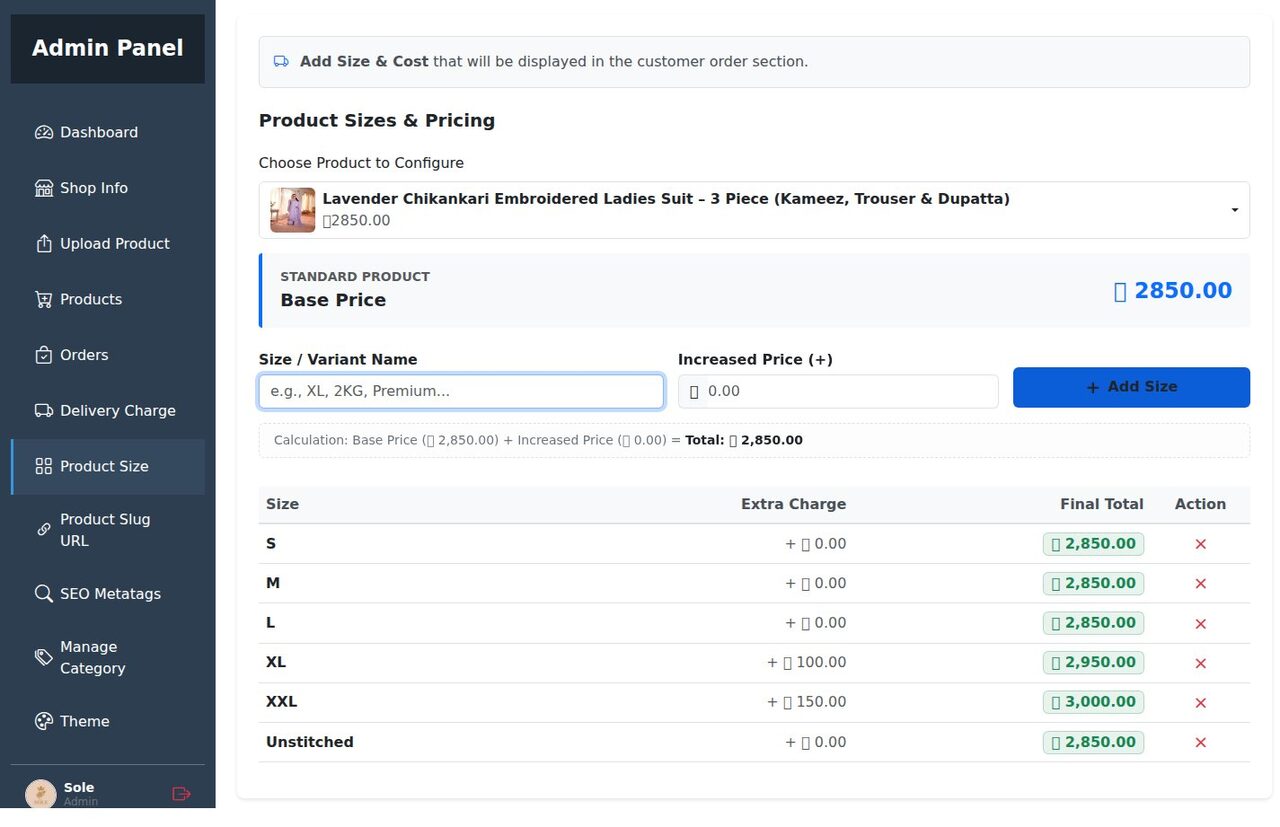Click the Theme palette icon
This screenshot has width=1280, height=827.
click(x=43, y=721)
